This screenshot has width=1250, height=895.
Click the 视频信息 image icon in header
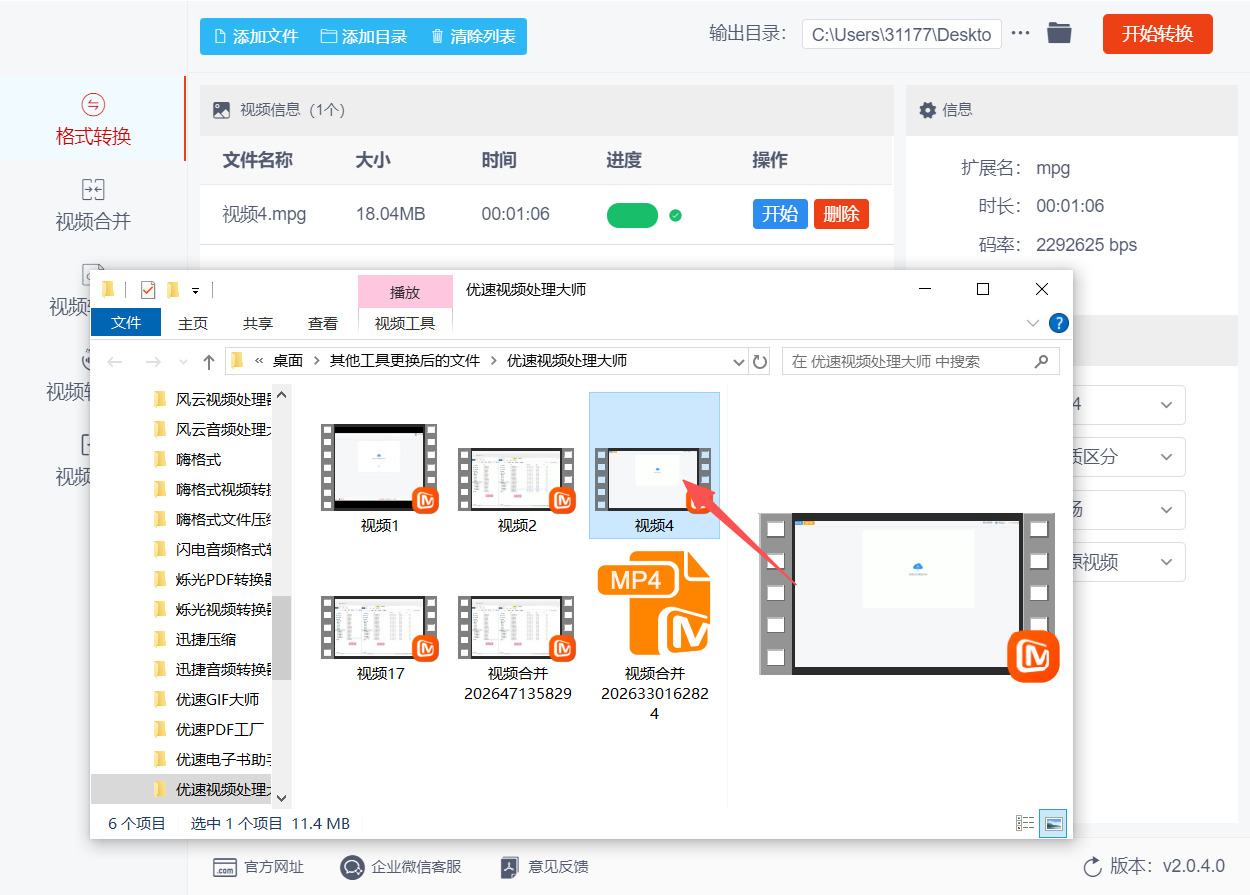221,110
